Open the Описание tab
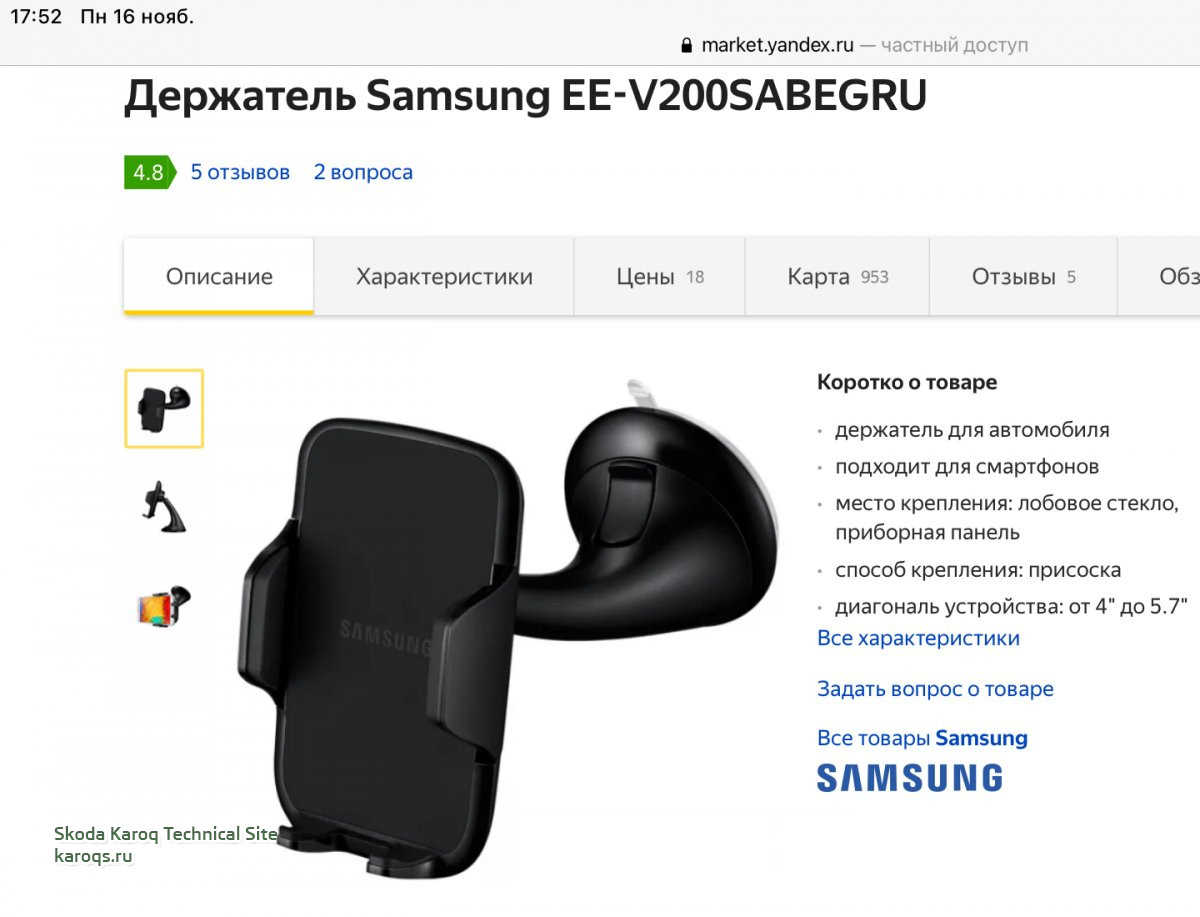Screen dimensions: 1200x917 click(219, 277)
